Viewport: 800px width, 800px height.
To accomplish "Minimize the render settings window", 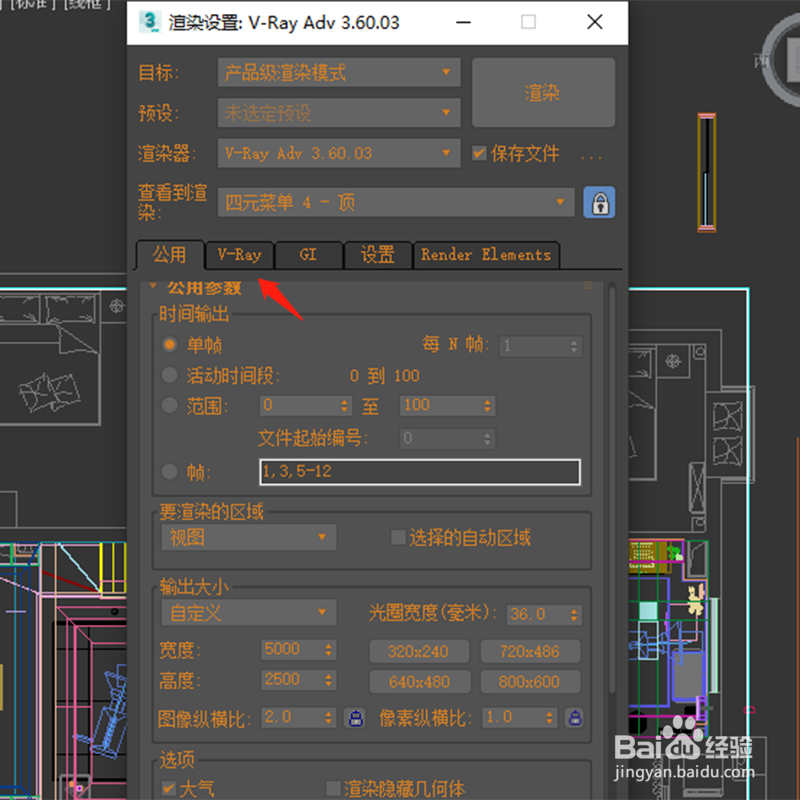I will click(463, 22).
